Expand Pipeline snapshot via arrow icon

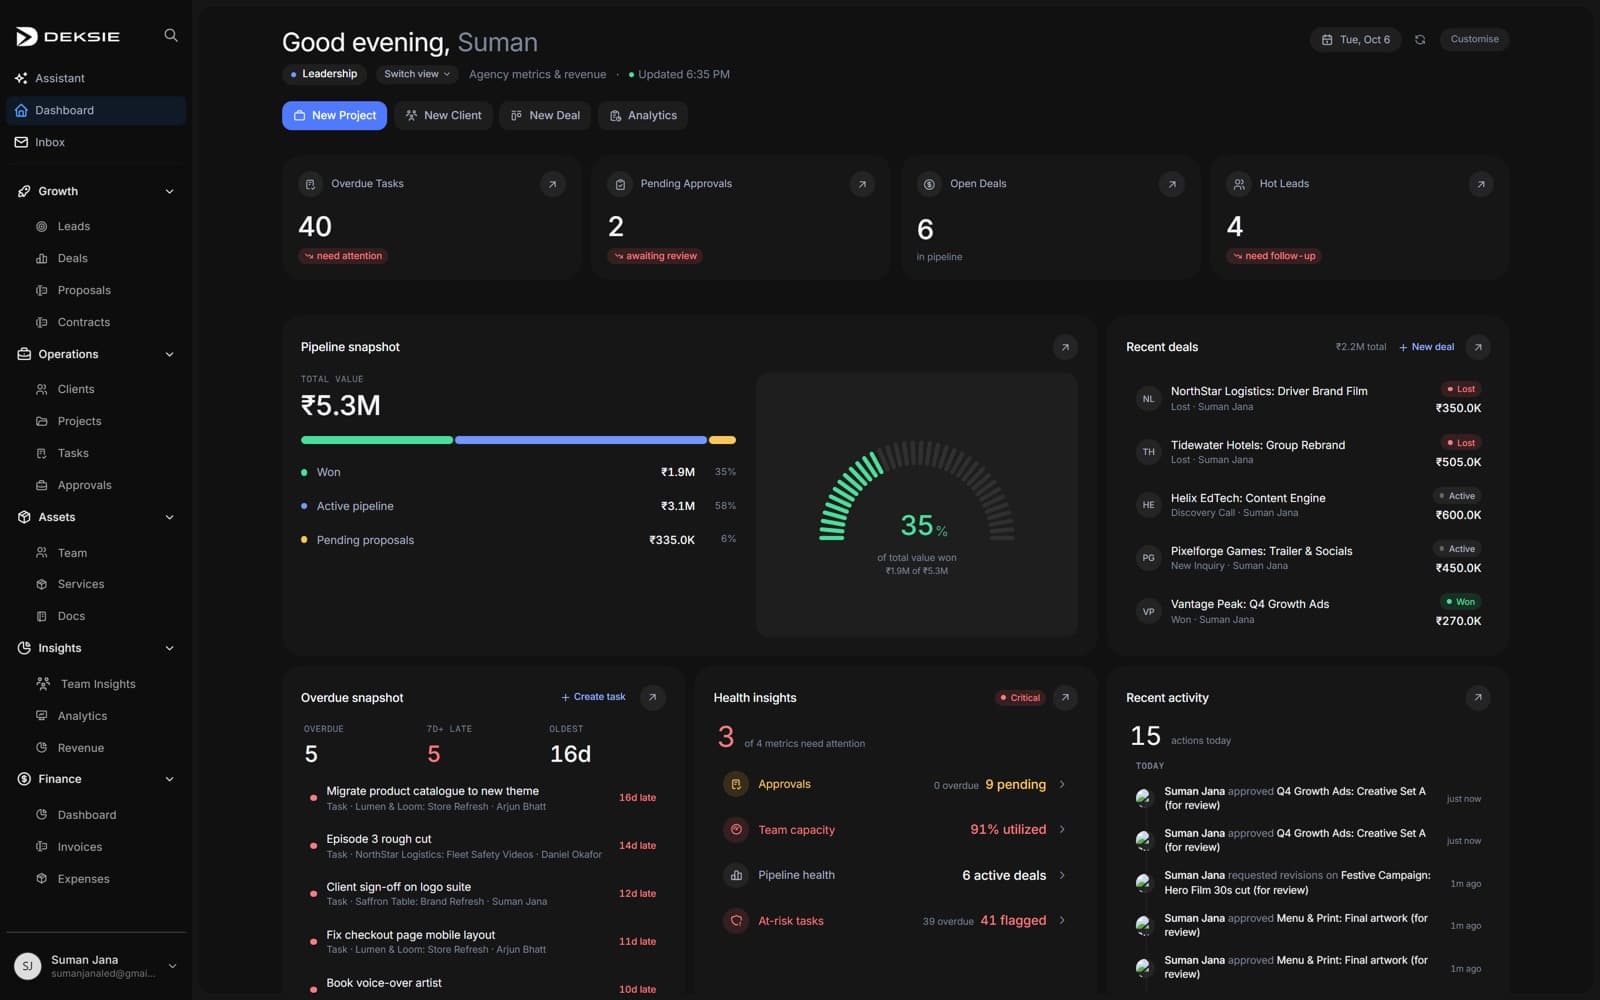(x=1065, y=347)
